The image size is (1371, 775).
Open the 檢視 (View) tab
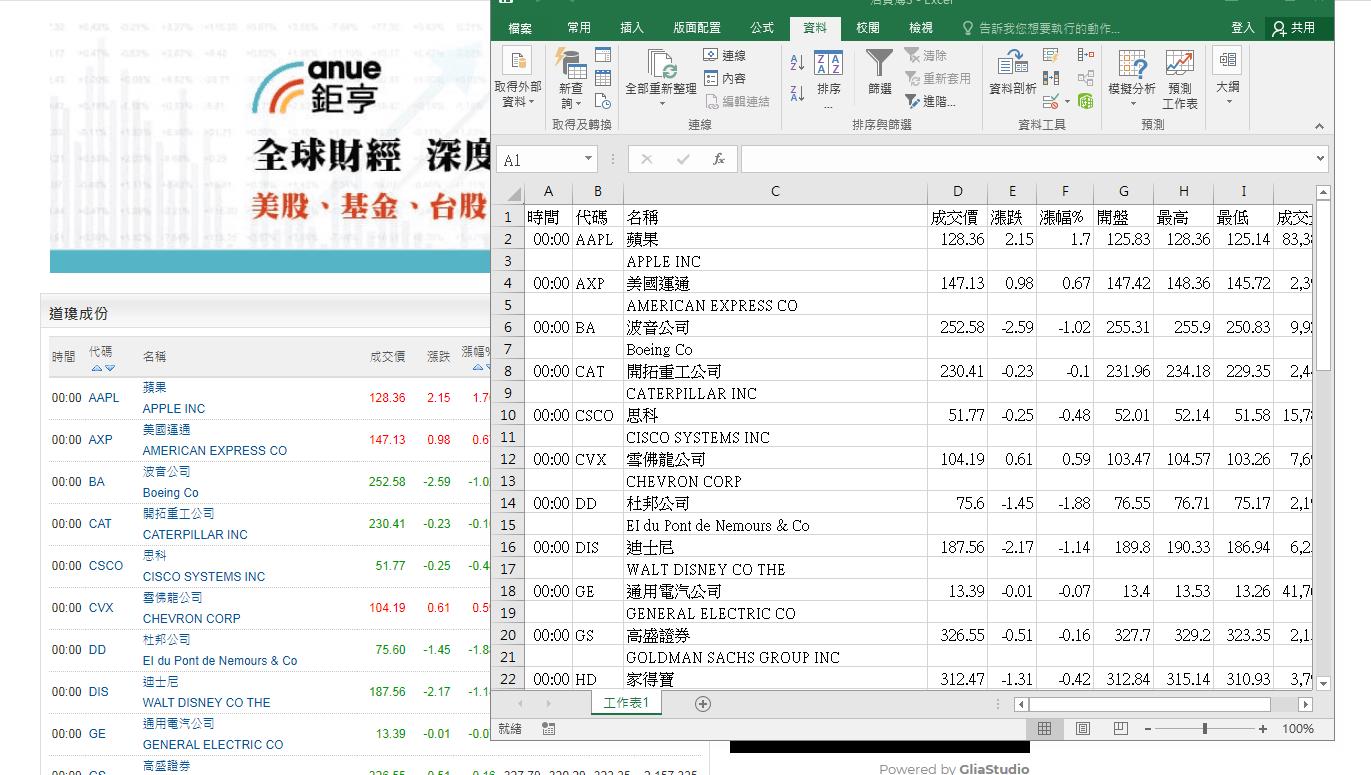click(x=921, y=28)
